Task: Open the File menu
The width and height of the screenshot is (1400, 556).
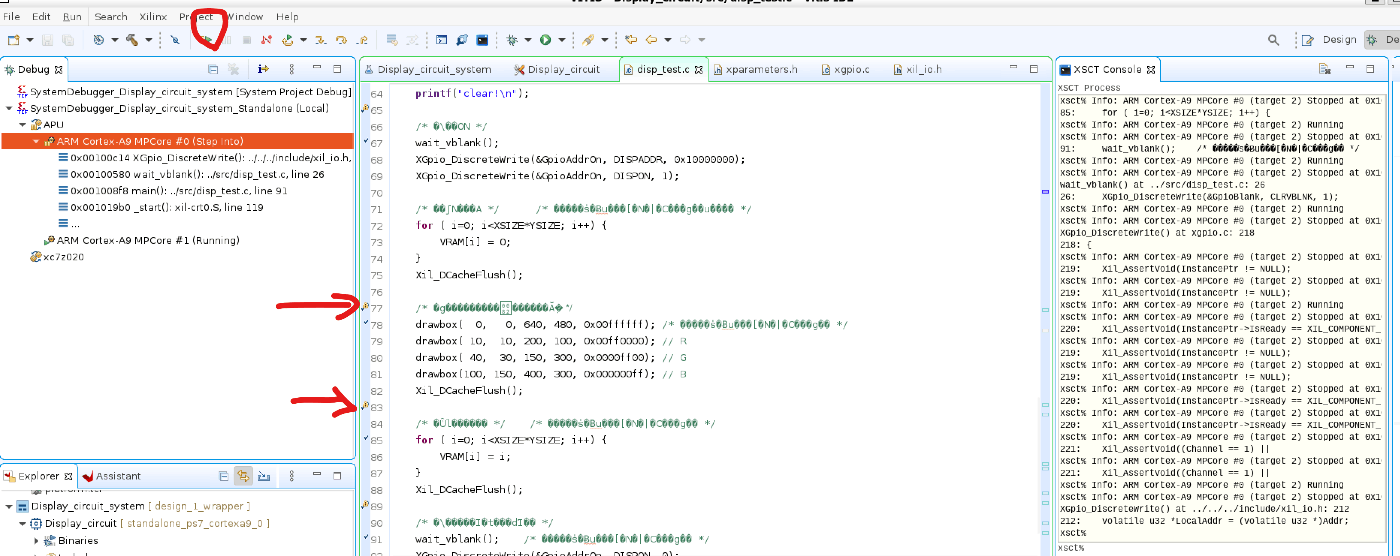Action: 12,16
